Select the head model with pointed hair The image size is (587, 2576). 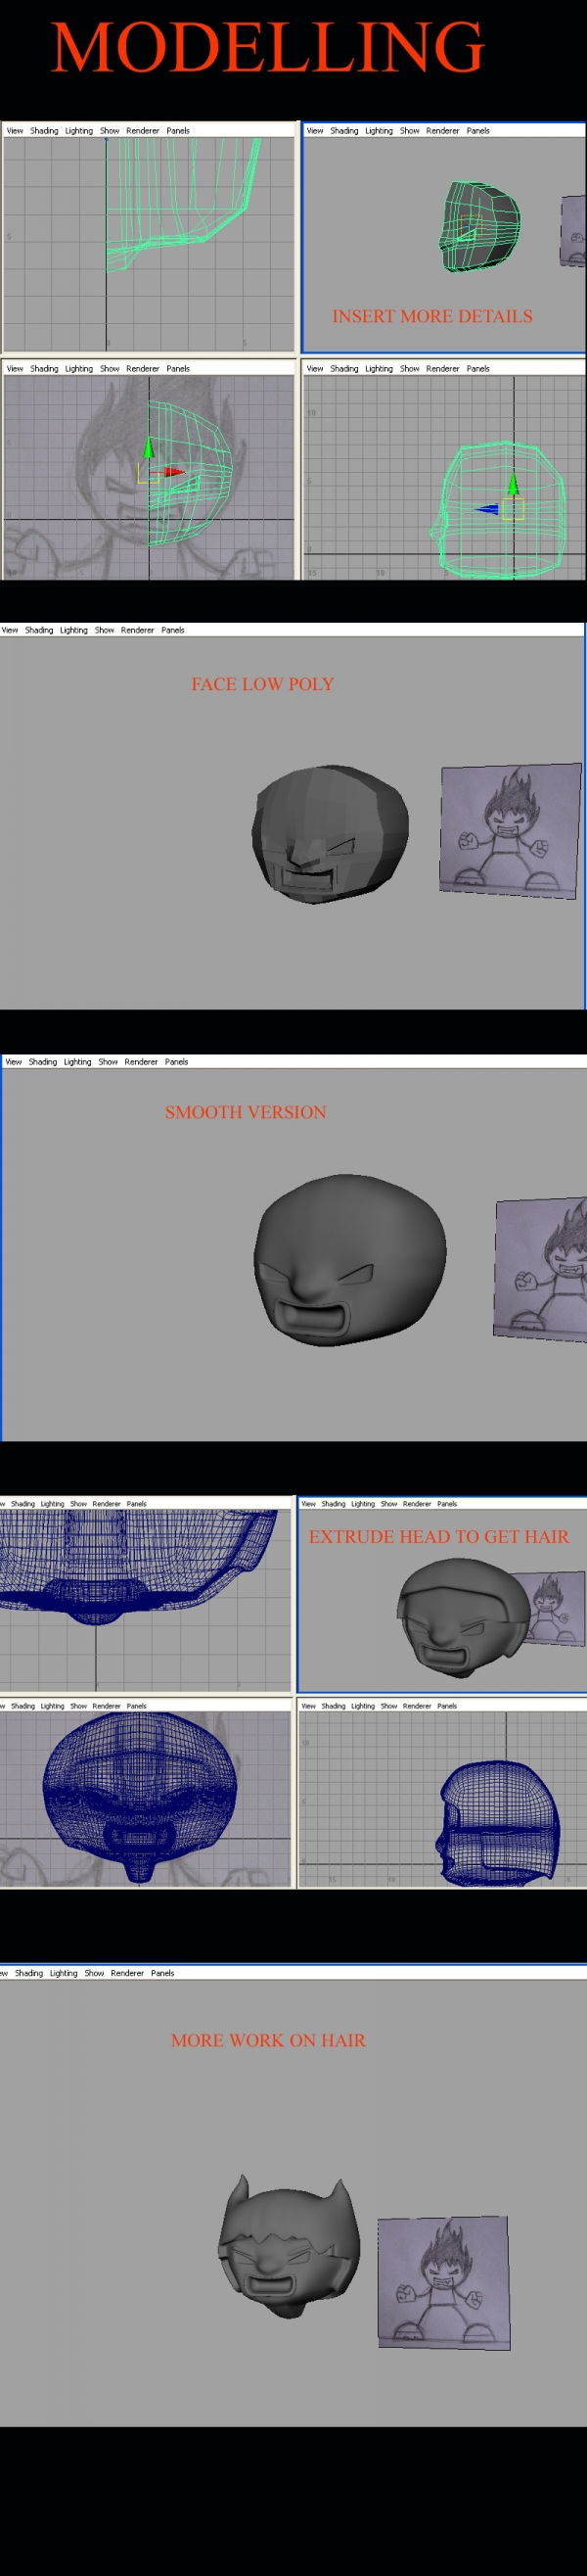pos(288,2246)
